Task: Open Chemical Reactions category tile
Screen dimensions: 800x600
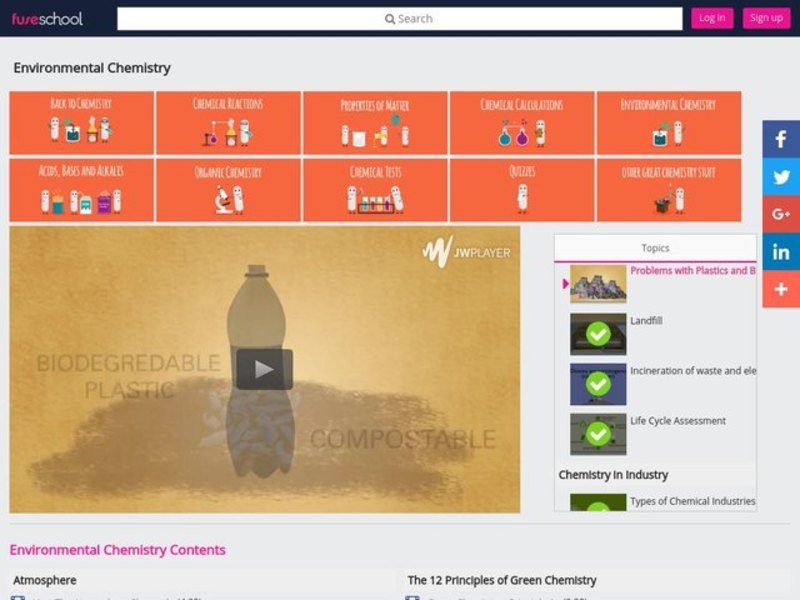Action: pyautogui.click(x=228, y=122)
